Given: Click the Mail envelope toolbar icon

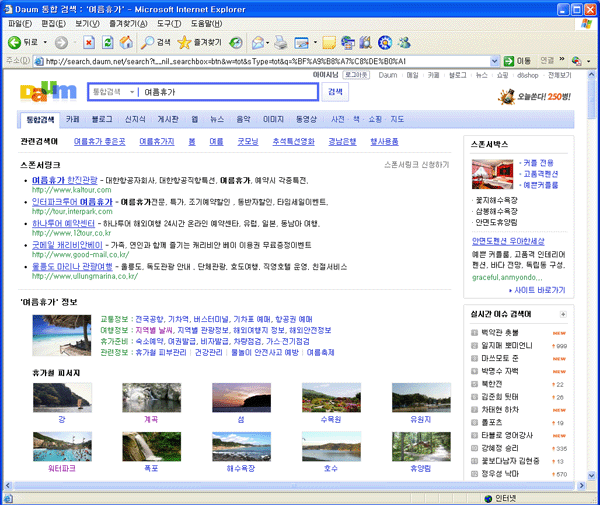Looking at the screenshot, I should [258, 42].
